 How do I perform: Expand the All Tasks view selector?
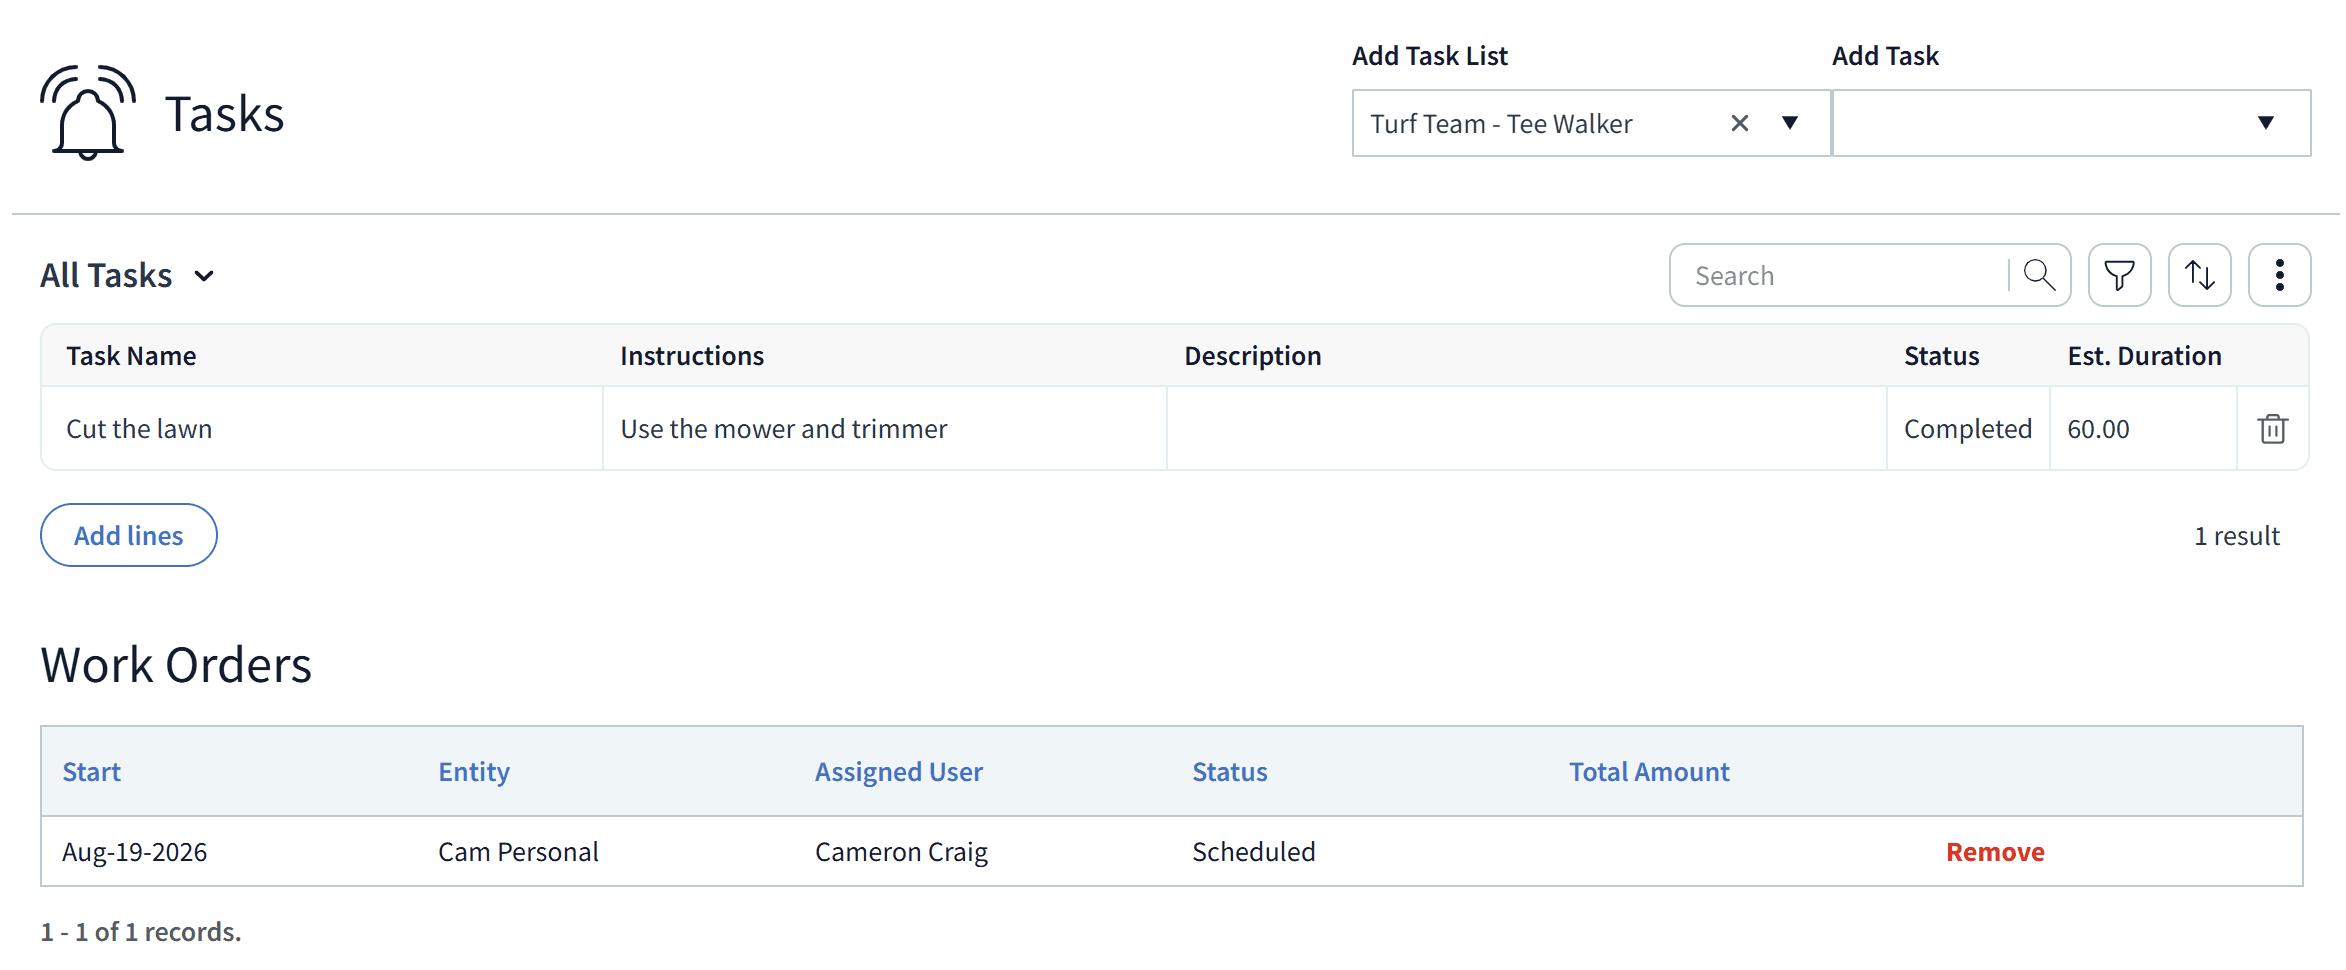(128, 275)
